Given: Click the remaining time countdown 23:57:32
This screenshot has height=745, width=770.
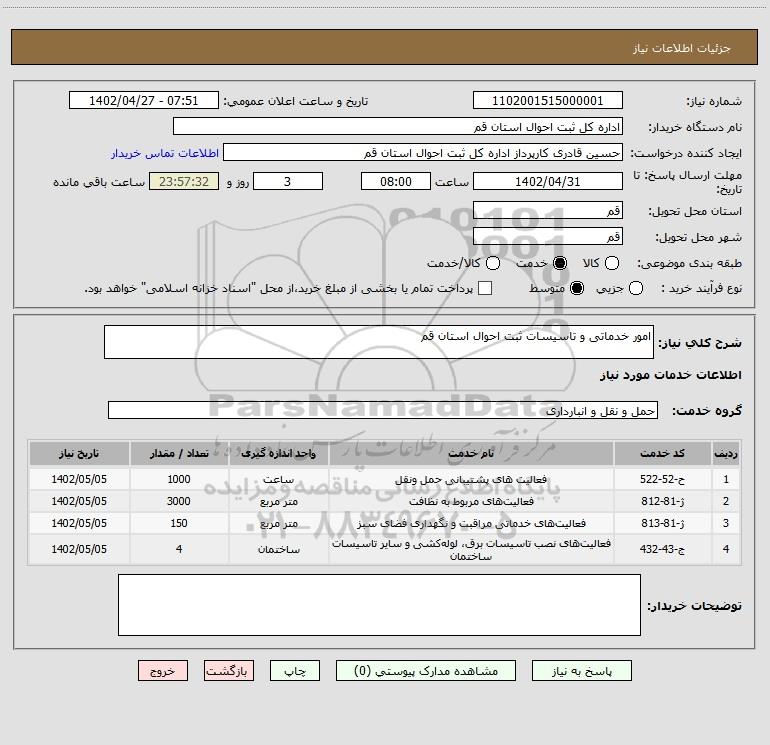Looking at the screenshot, I should pyautogui.click(x=184, y=181).
